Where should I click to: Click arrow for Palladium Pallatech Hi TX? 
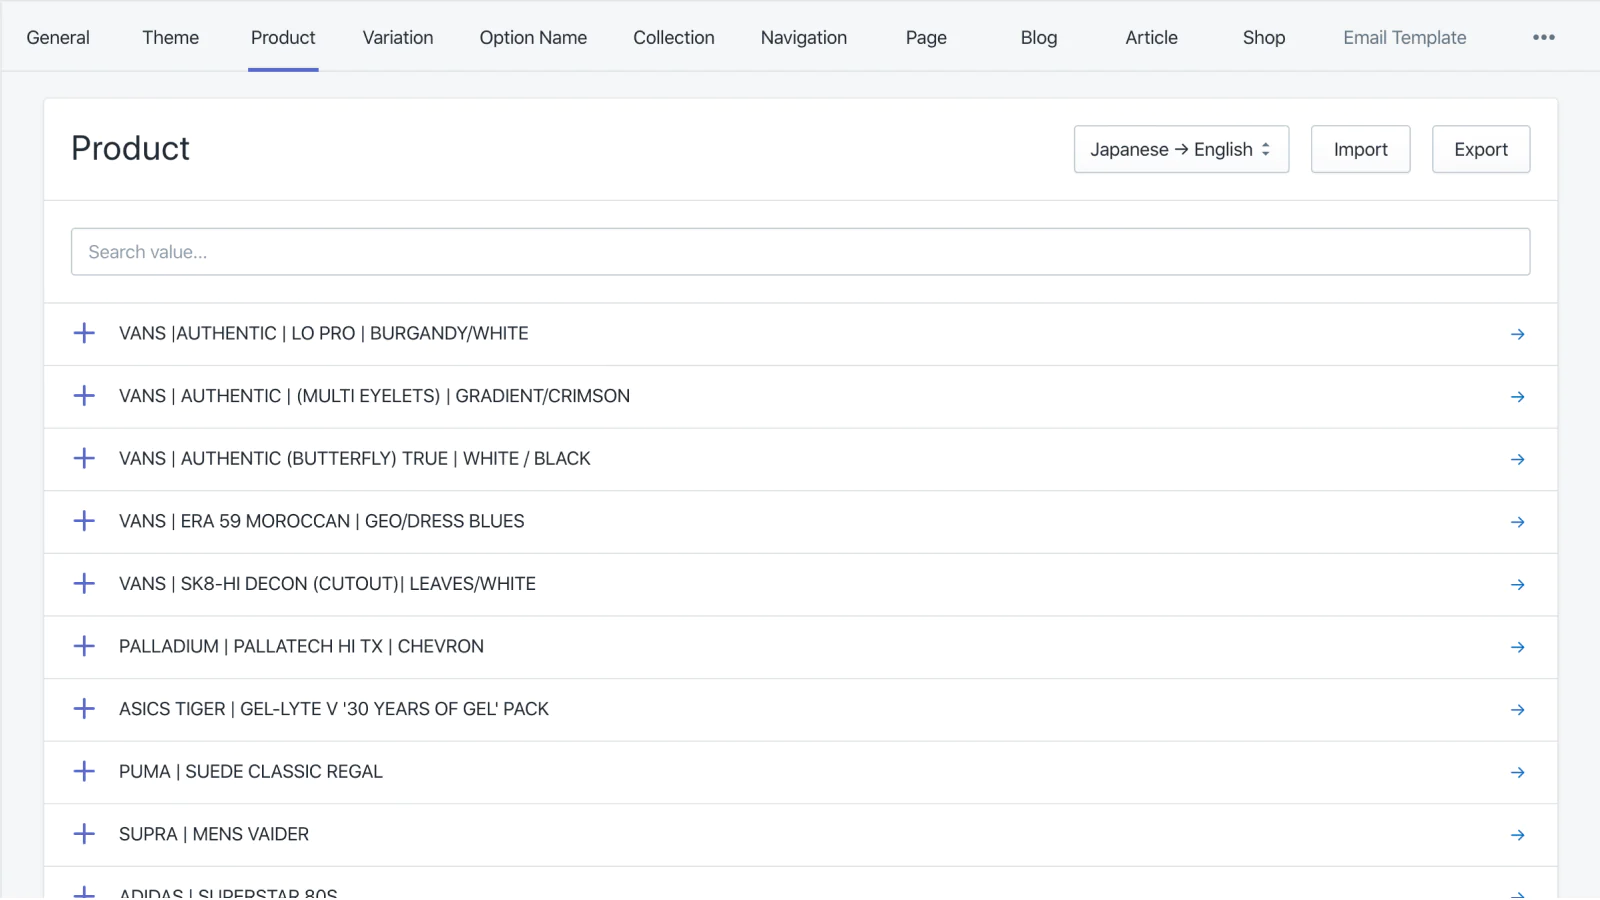point(1517,647)
